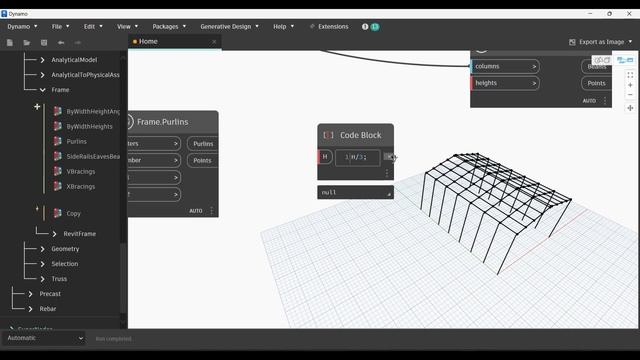
Task: Open the File menu
Action: [x=60, y=27]
